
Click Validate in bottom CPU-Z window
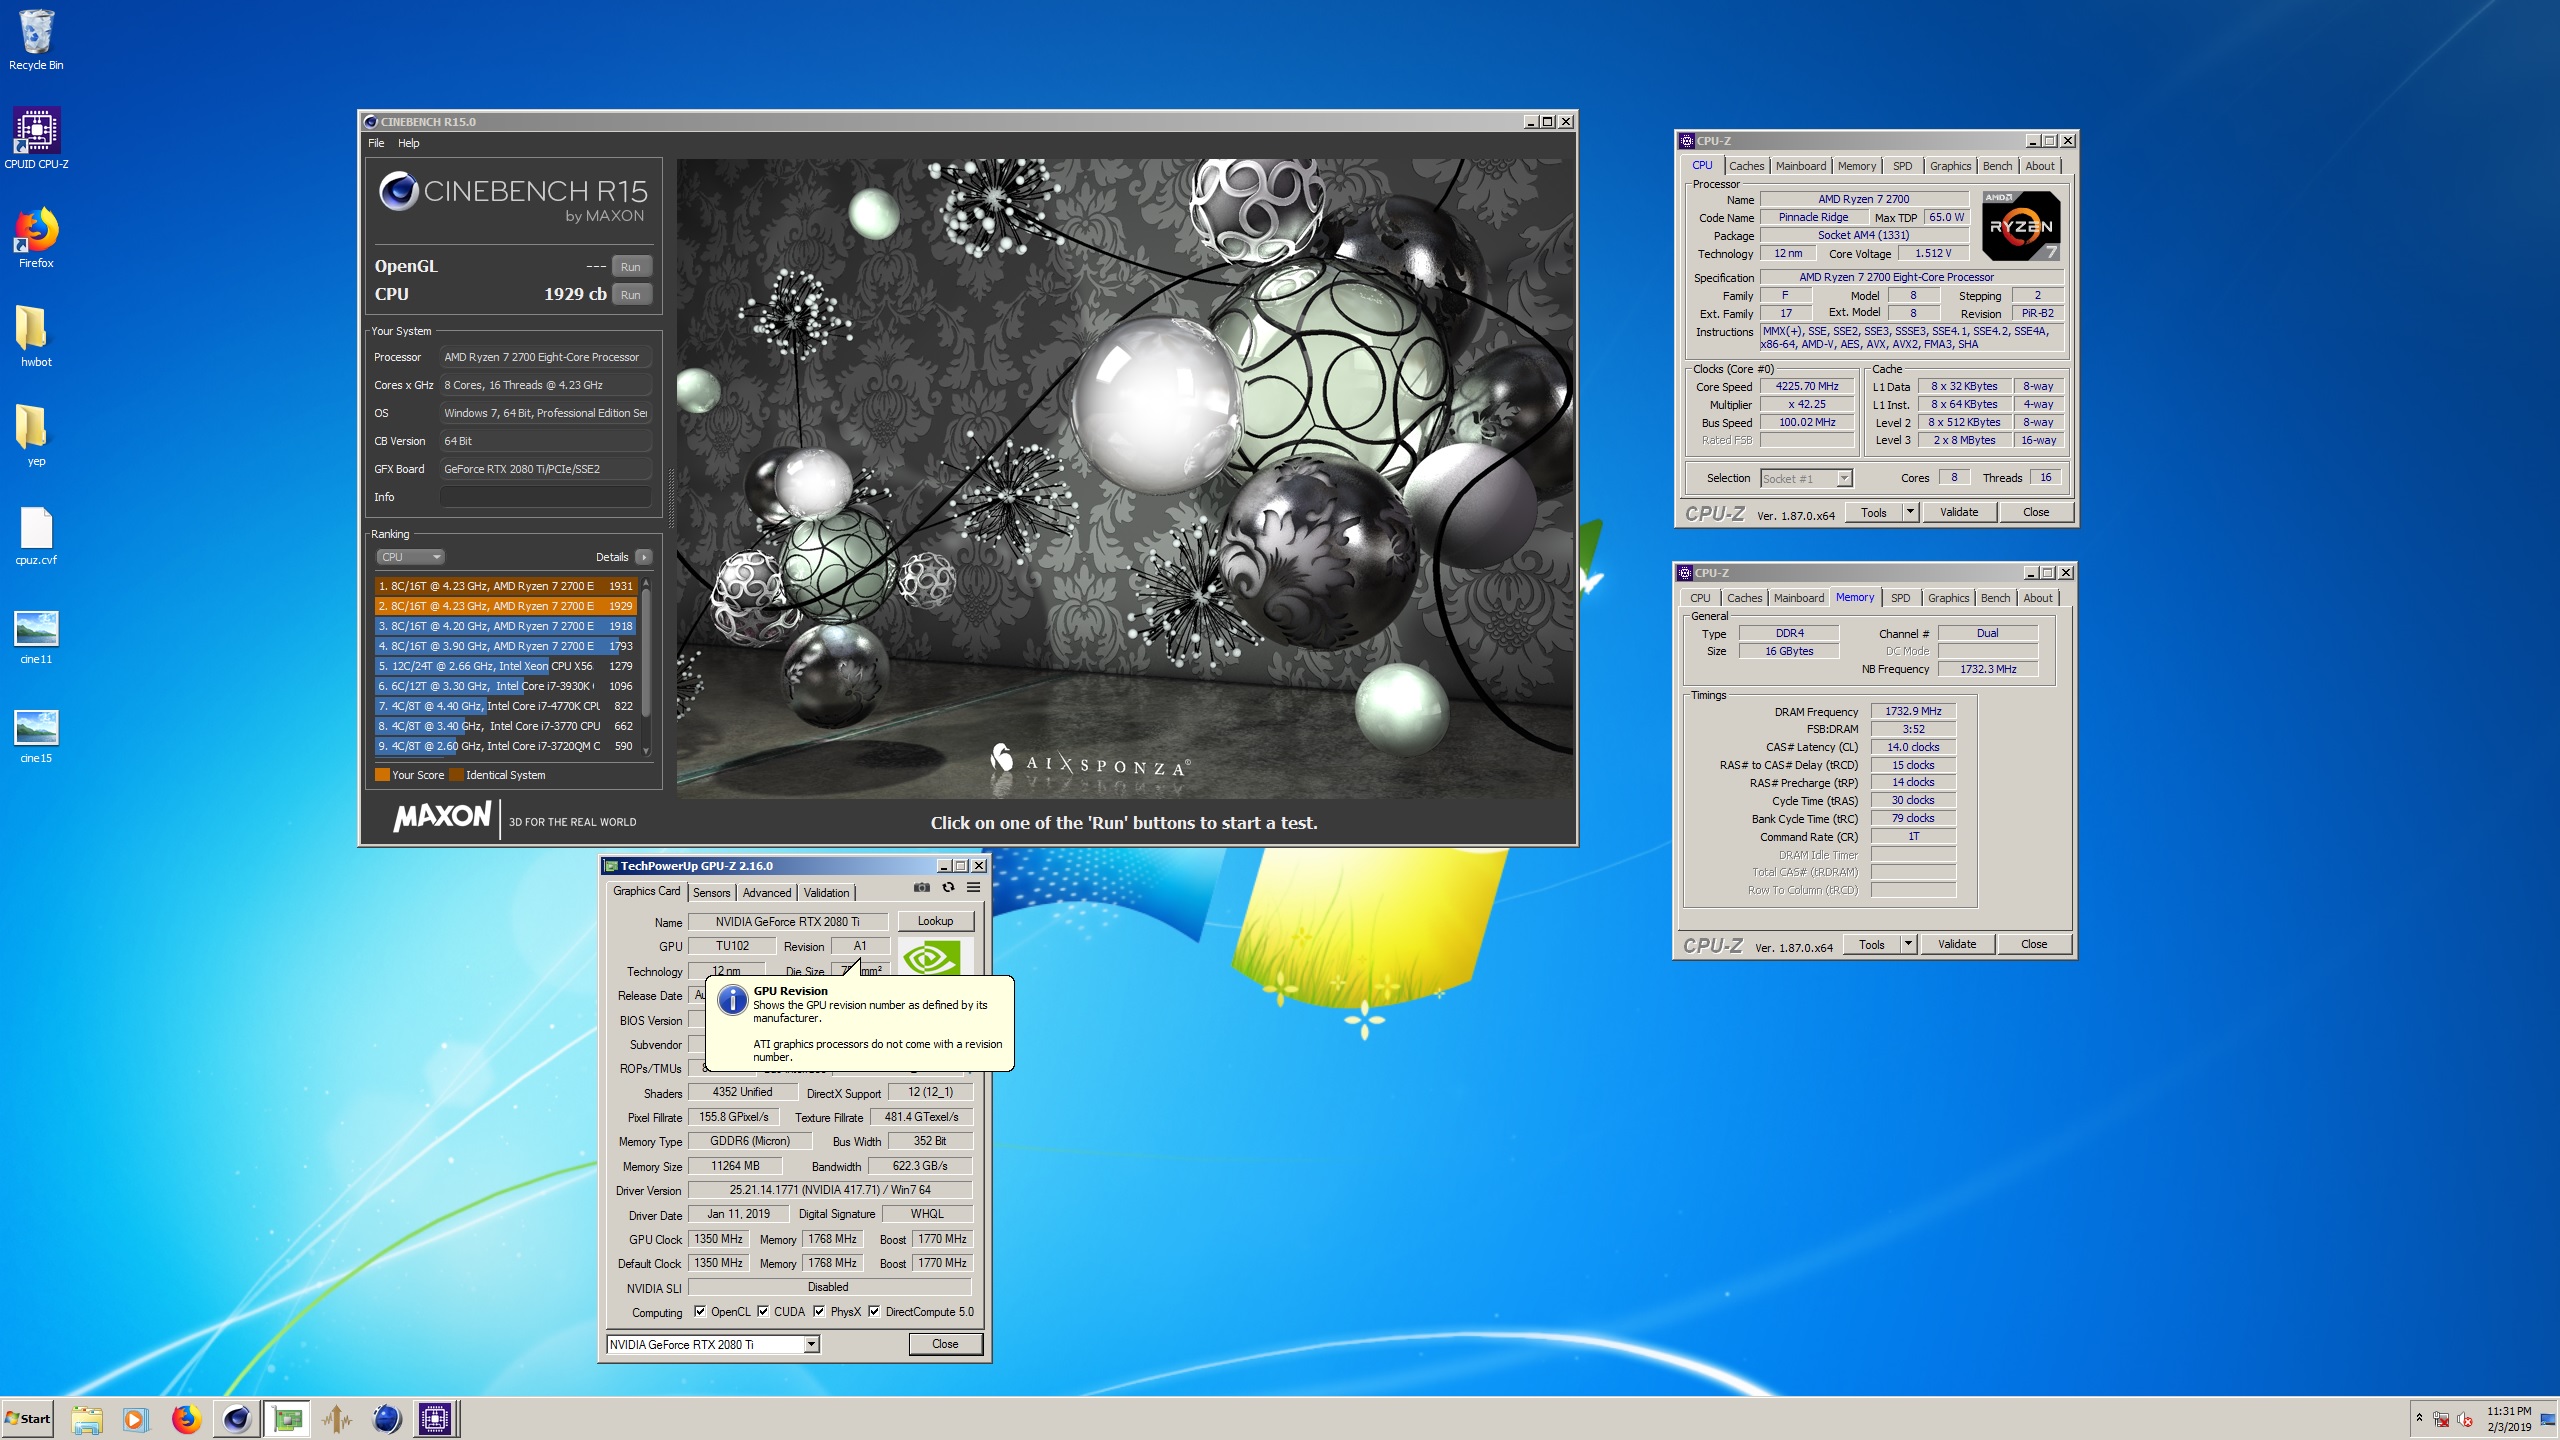(1956, 944)
